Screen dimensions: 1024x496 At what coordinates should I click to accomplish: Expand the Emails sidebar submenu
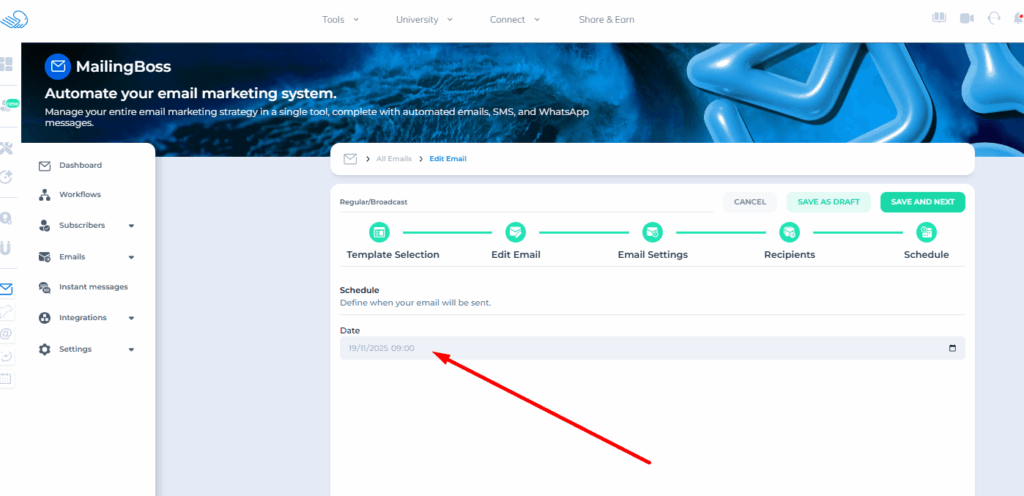(131, 257)
